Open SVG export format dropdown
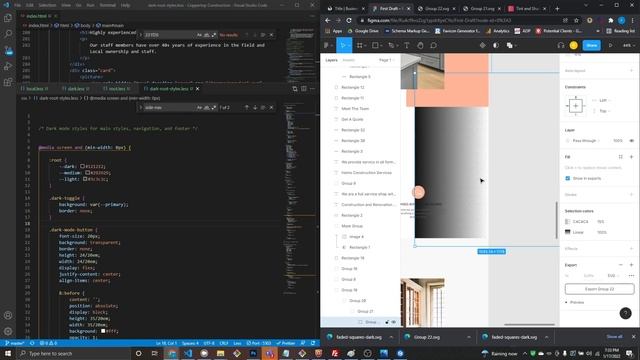 (613, 276)
